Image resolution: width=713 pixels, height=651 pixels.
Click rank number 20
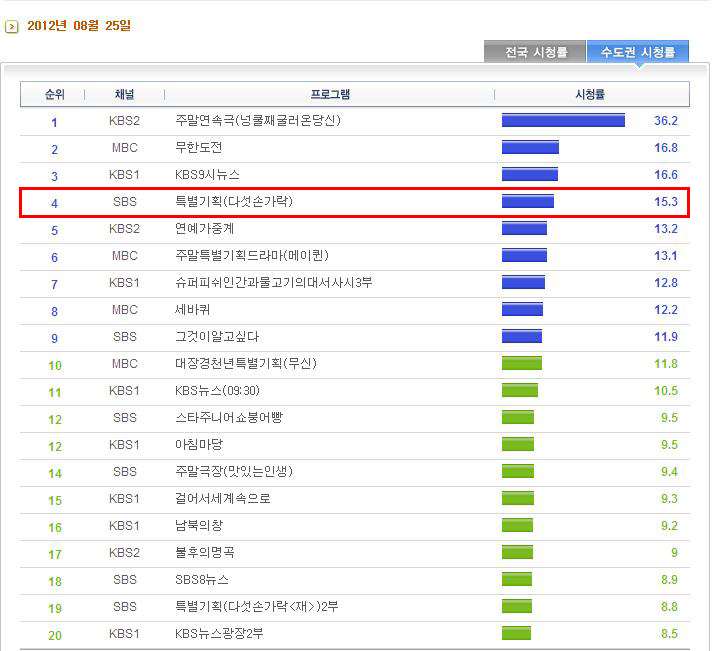tap(55, 636)
